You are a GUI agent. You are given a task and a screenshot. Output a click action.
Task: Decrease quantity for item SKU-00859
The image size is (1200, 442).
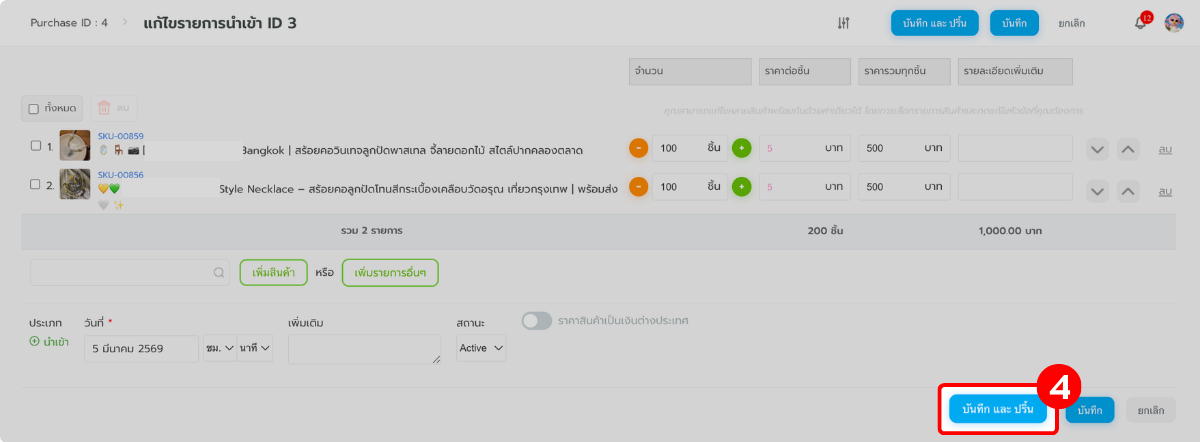(x=638, y=148)
